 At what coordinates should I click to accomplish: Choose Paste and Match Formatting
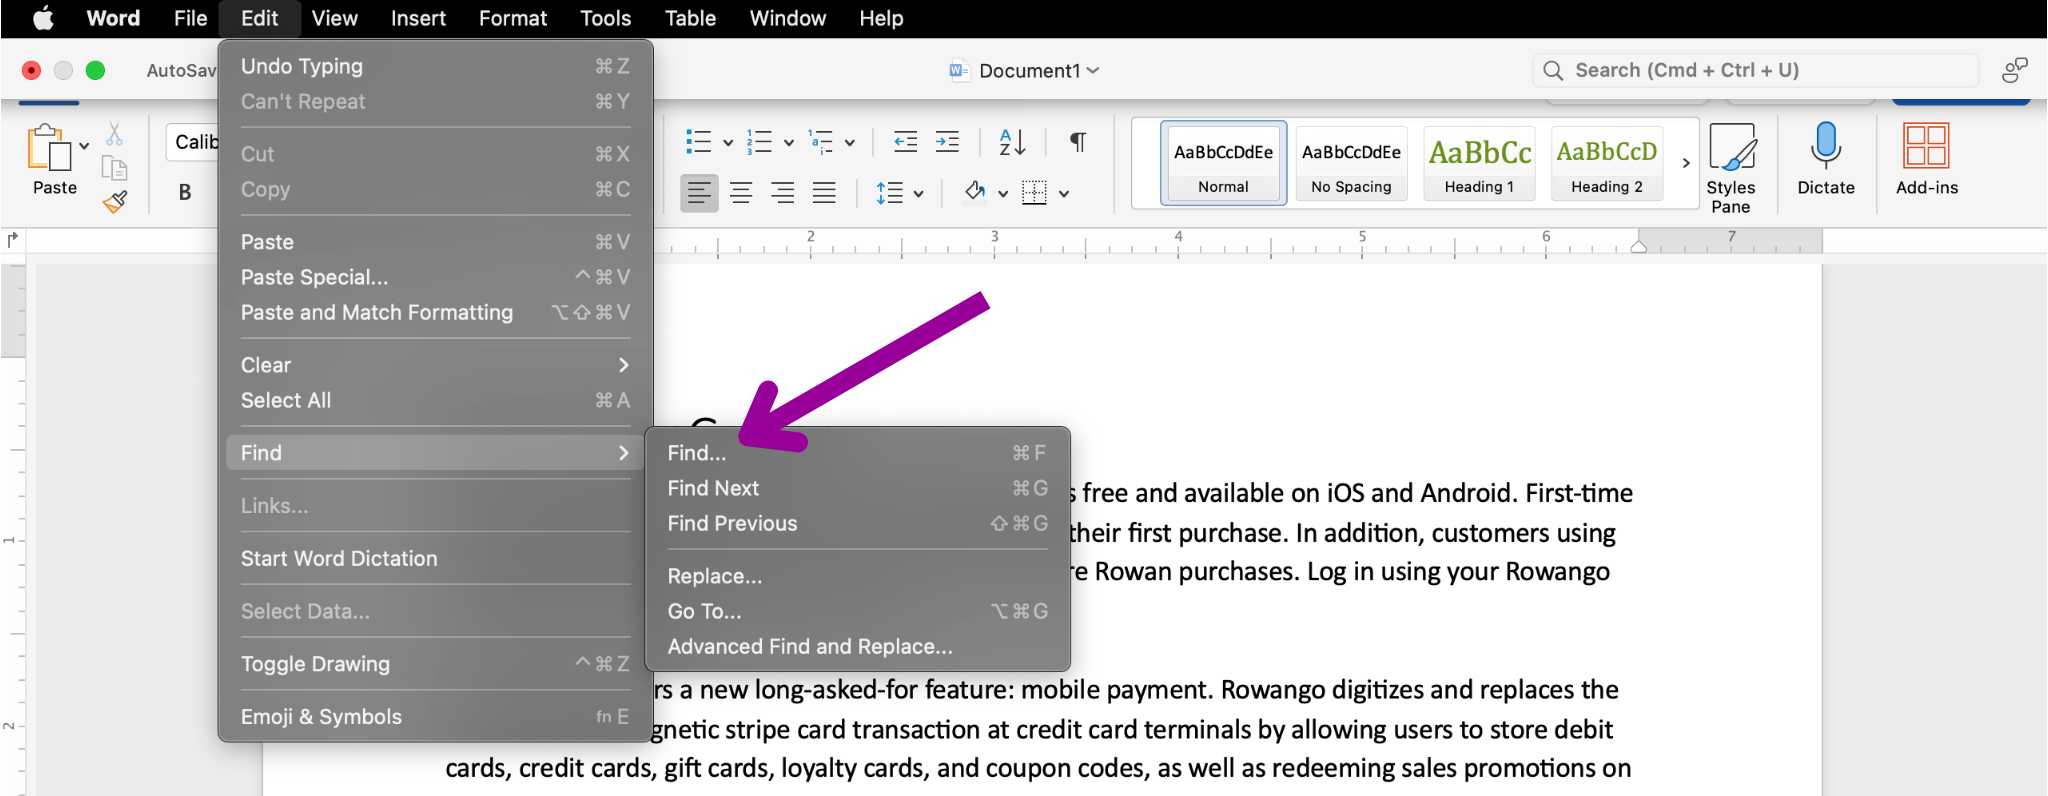pos(435,312)
